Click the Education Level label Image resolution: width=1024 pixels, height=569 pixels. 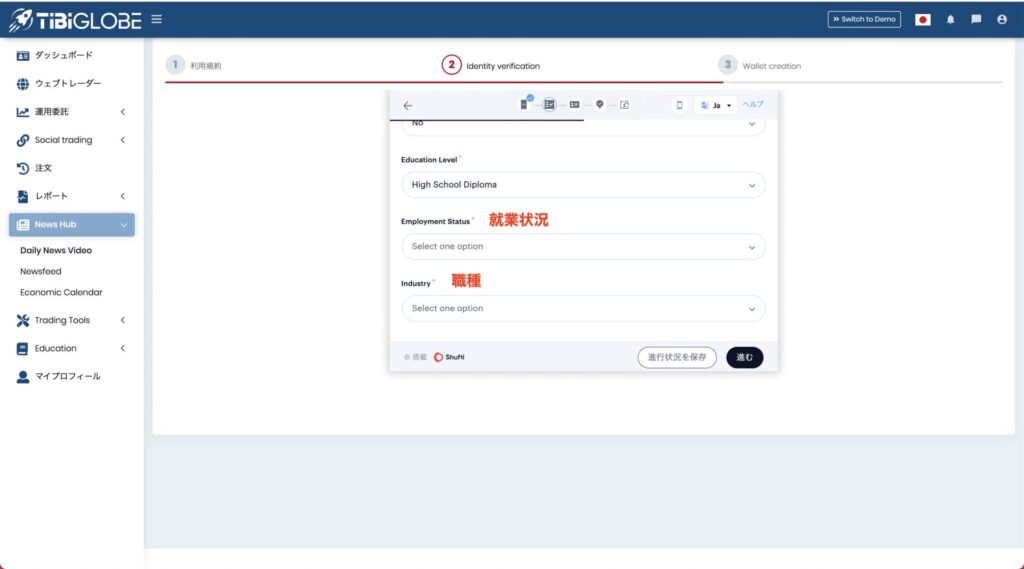(x=429, y=159)
